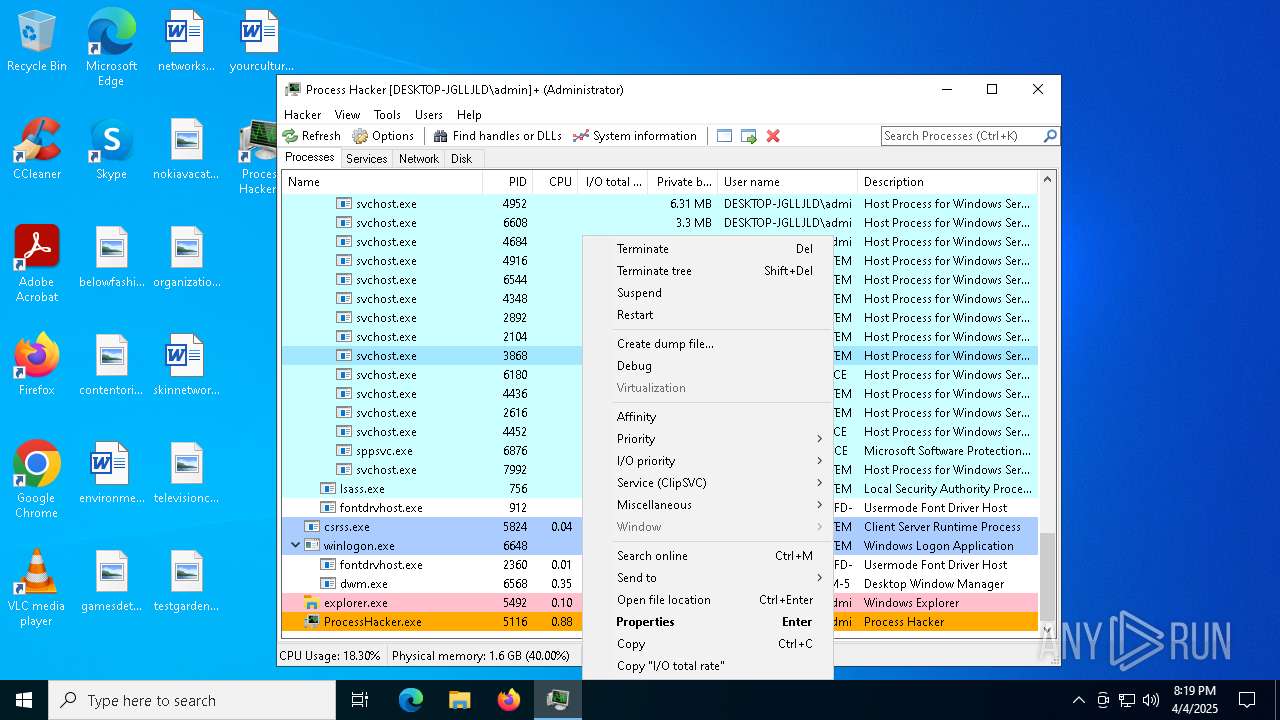The width and height of the screenshot is (1280, 720).
Task: Open the Hacker menu
Action: pyautogui.click(x=303, y=115)
